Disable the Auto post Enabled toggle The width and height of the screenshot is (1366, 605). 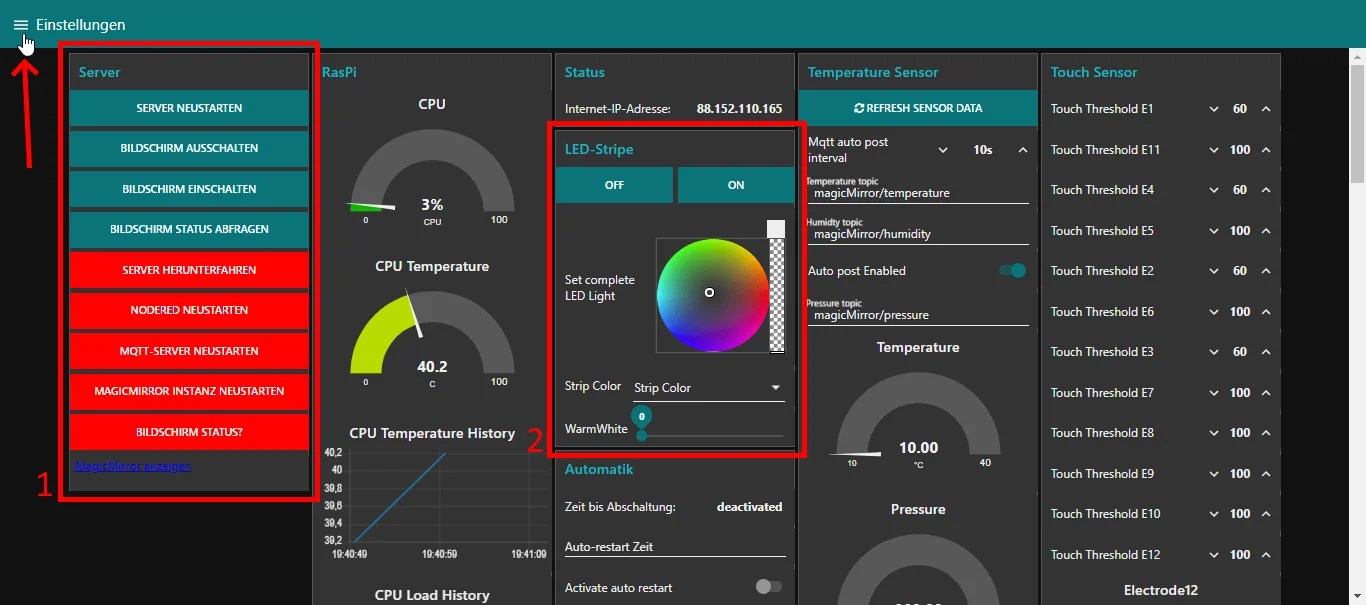1013,270
